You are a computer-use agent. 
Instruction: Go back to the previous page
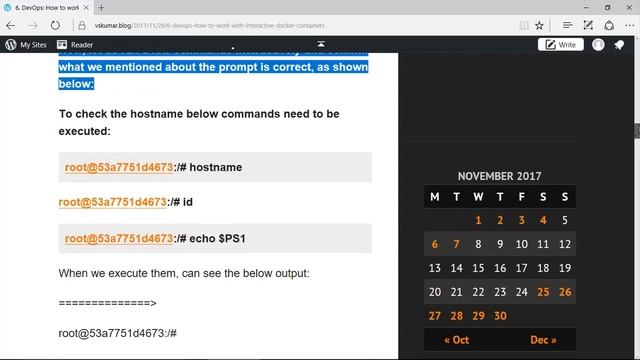[x=11, y=25]
